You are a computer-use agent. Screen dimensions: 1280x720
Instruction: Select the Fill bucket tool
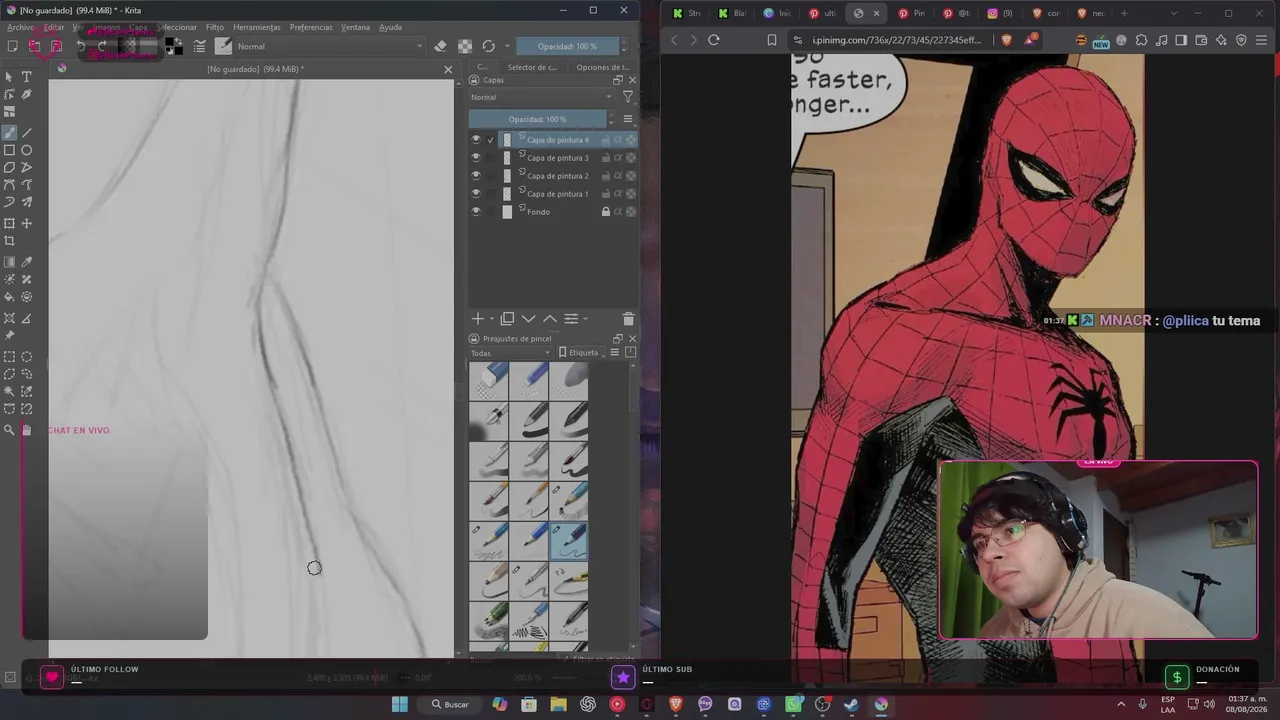coord(9,297)
